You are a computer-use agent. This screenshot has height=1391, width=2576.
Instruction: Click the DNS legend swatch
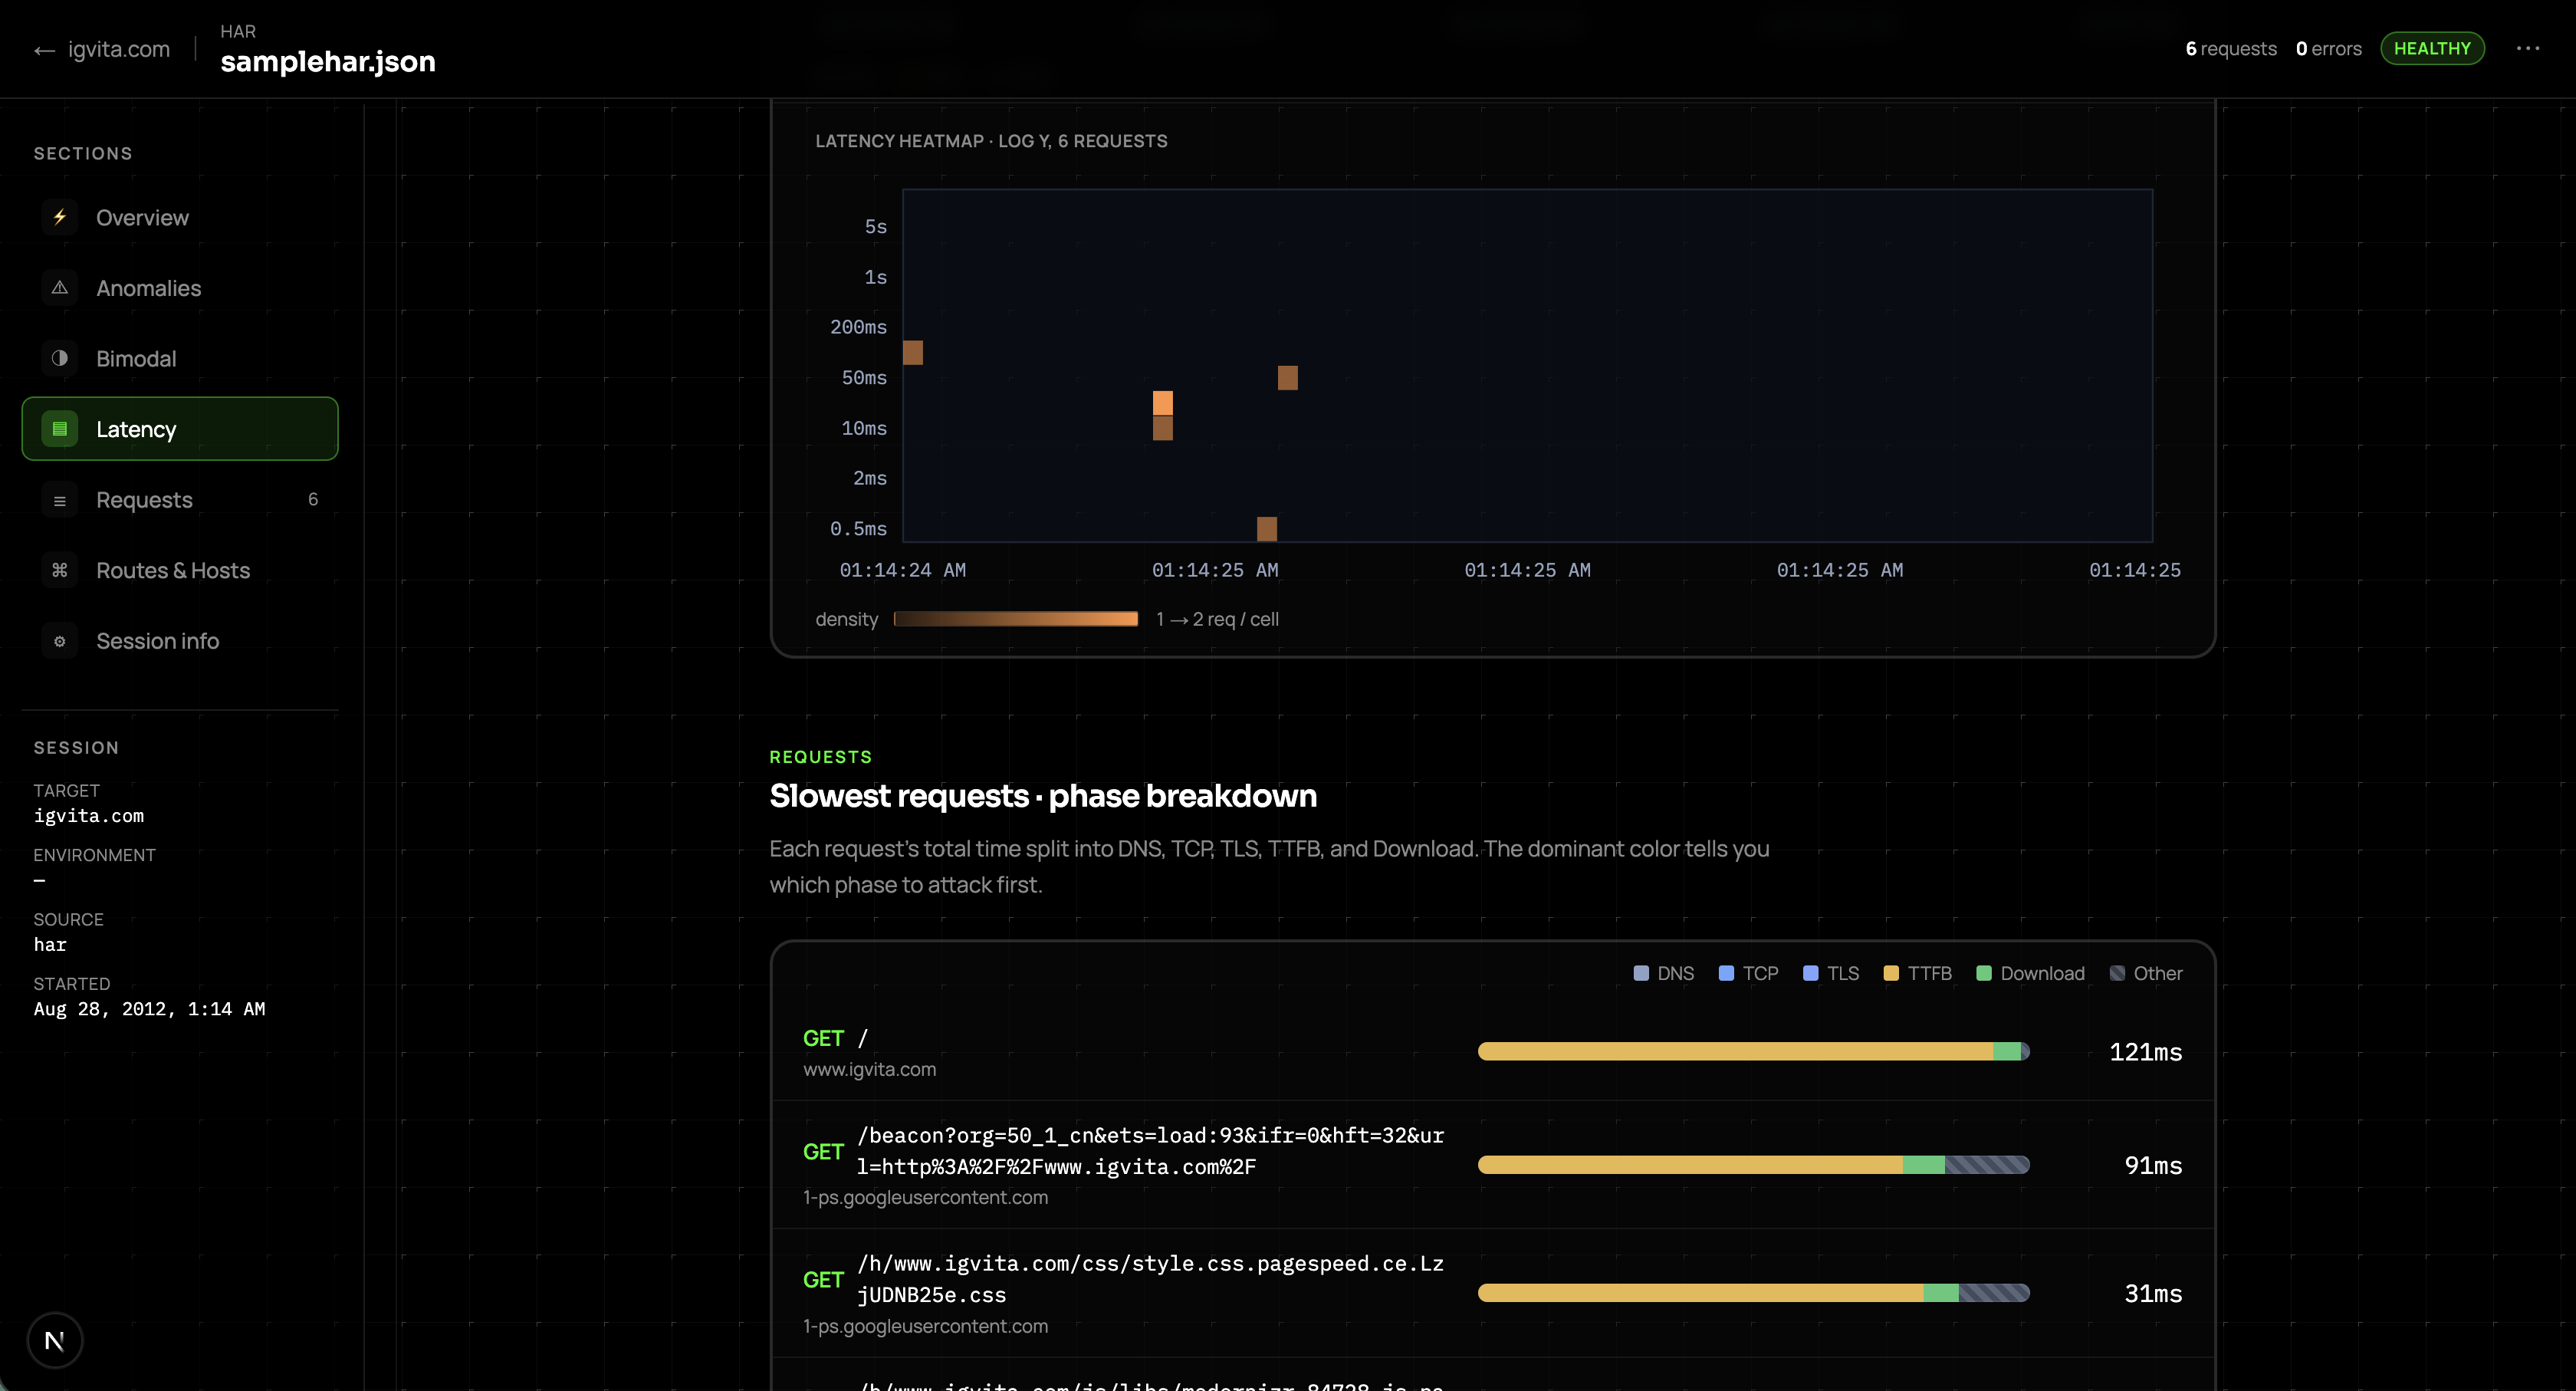(1641, 973)
